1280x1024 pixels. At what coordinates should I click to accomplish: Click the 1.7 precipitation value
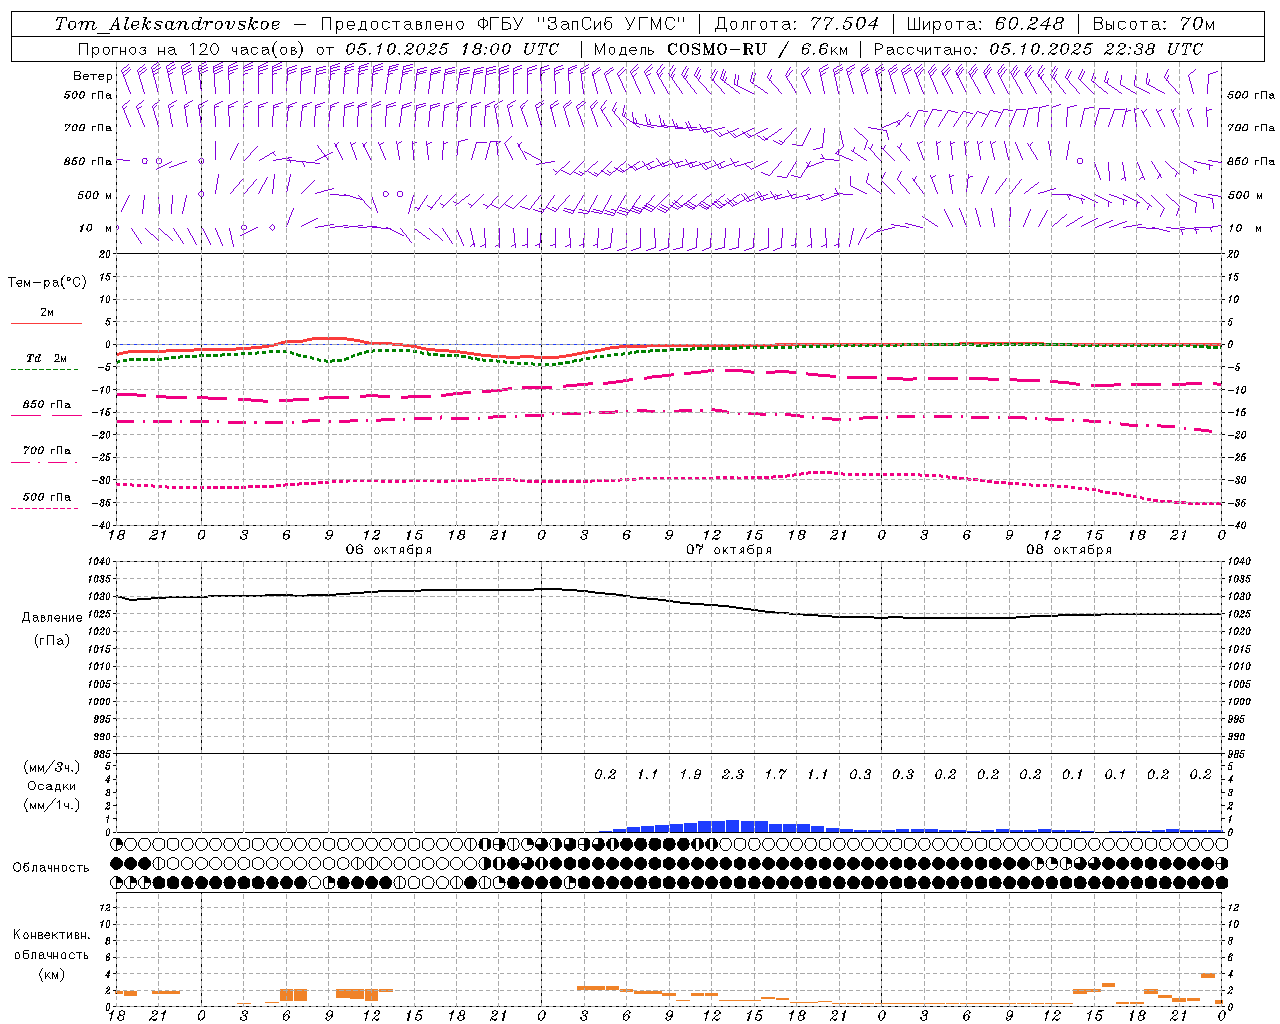(775, 774)
